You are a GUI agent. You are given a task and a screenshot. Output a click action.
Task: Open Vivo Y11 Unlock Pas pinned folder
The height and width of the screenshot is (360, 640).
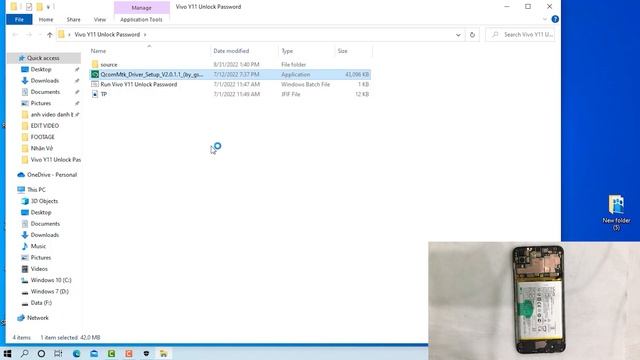pyautogui.click(x=56, y=160)
